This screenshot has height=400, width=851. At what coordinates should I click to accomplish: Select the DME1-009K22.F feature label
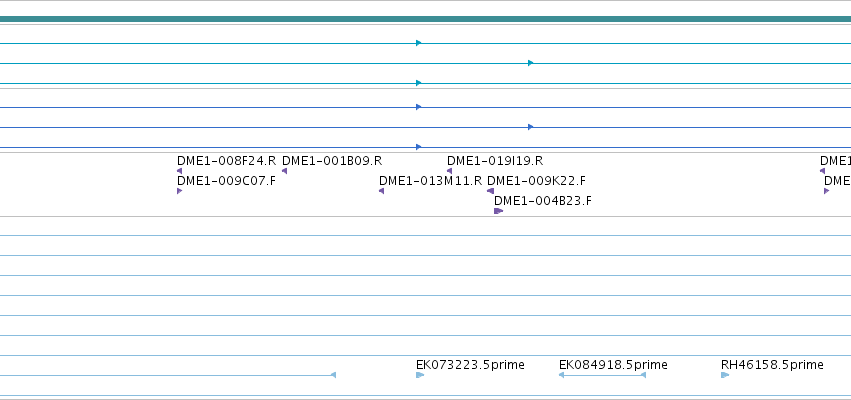pos(536,181)
